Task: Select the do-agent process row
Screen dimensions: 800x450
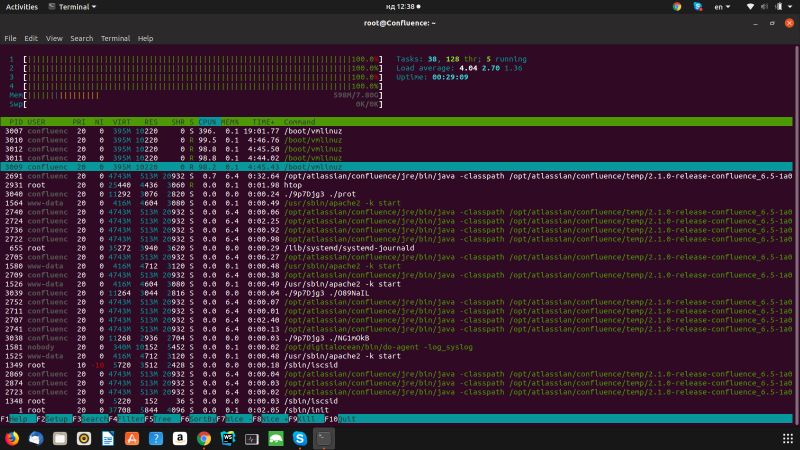Action: click(x=396, y=347)
